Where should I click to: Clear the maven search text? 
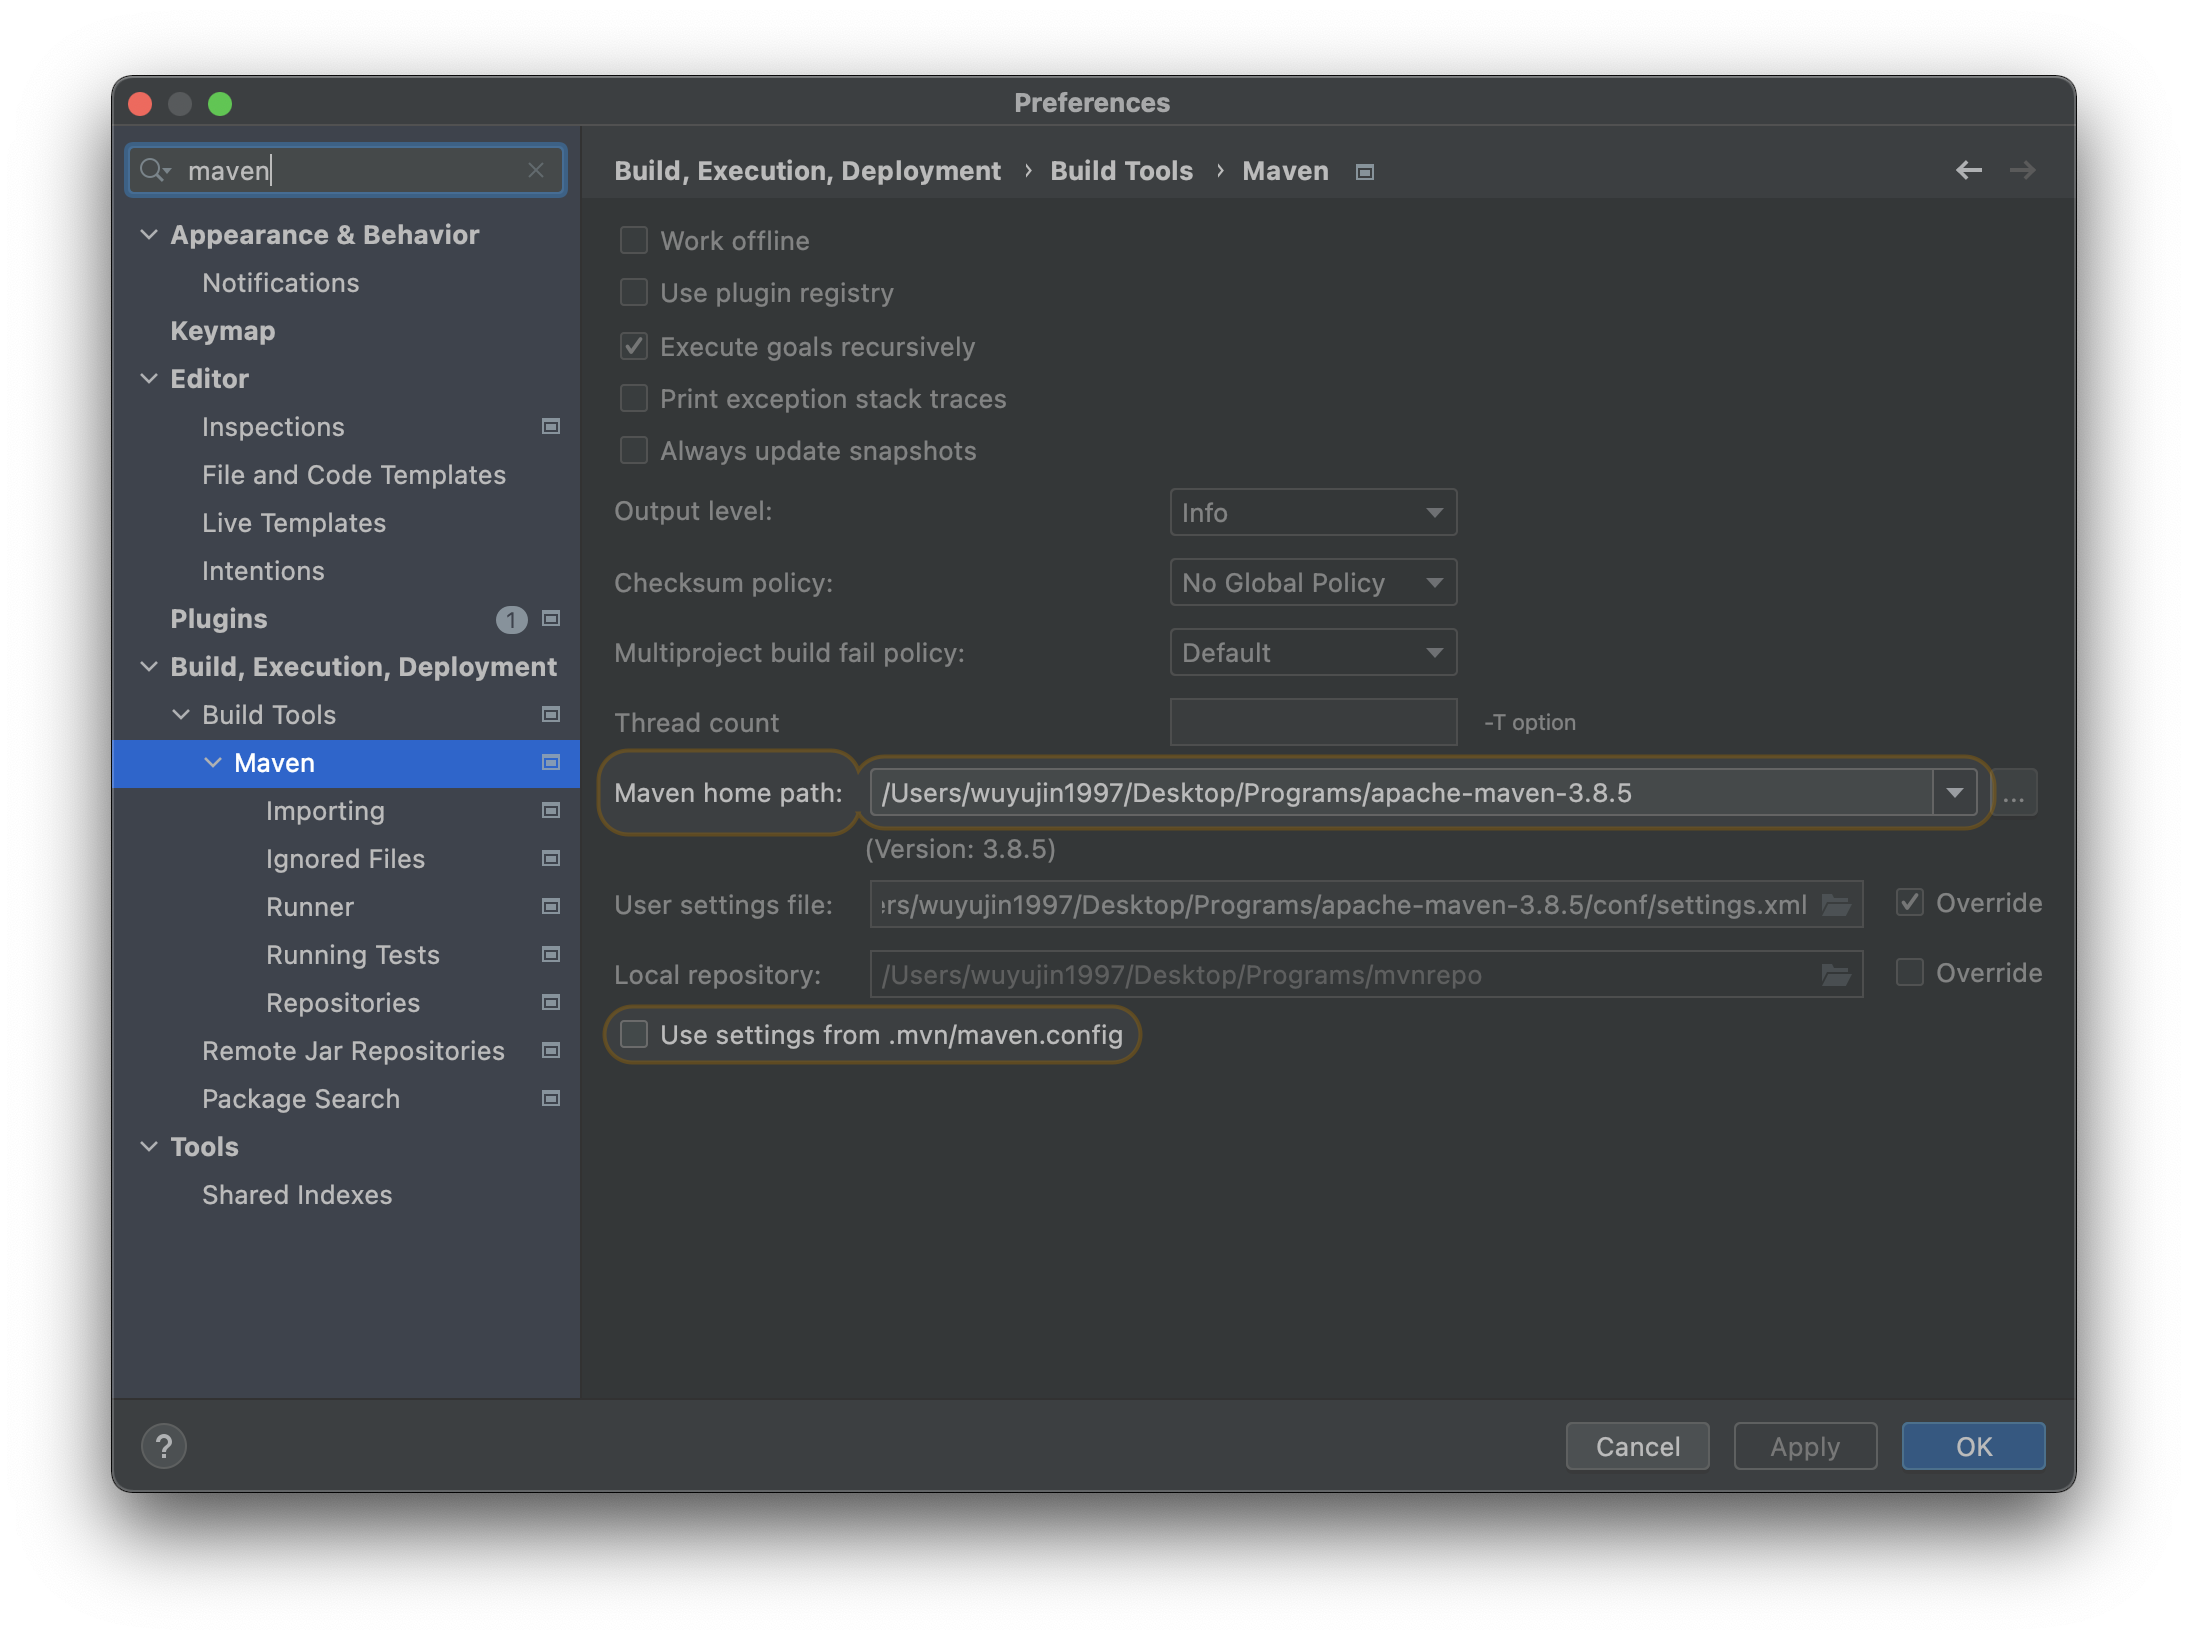click(x=536, y=170)
